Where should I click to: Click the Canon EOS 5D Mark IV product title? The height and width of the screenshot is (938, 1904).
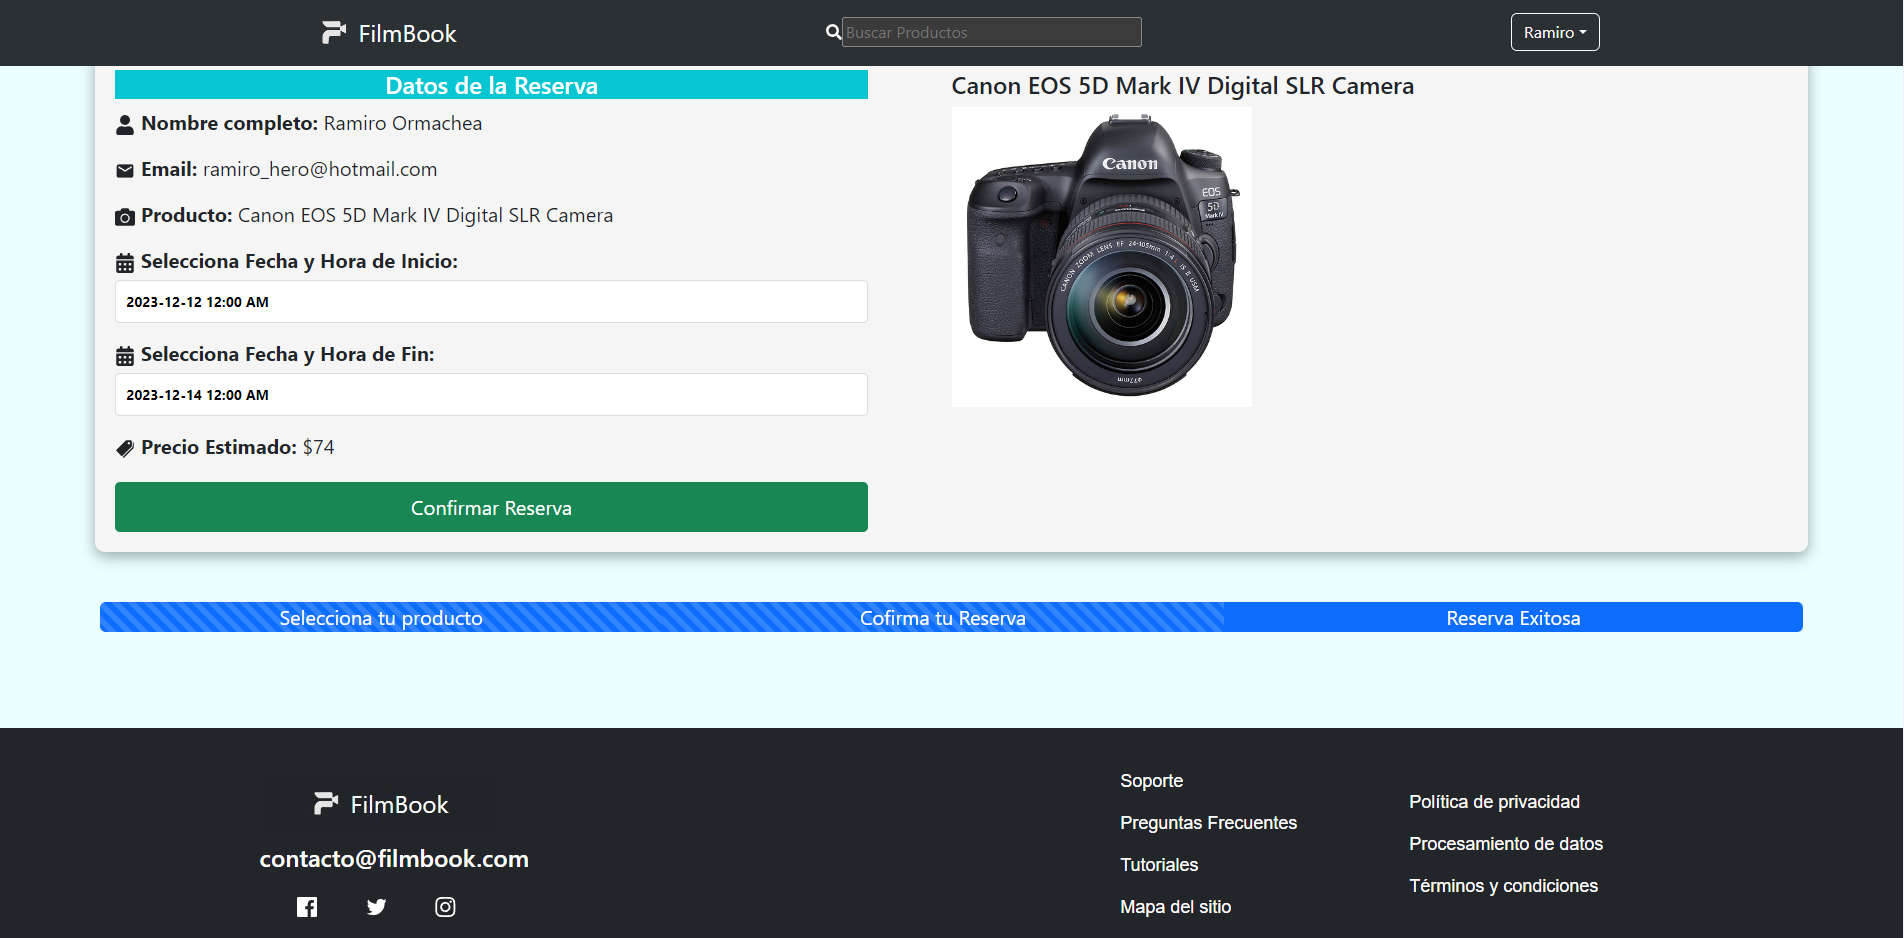click(1182, 86)
